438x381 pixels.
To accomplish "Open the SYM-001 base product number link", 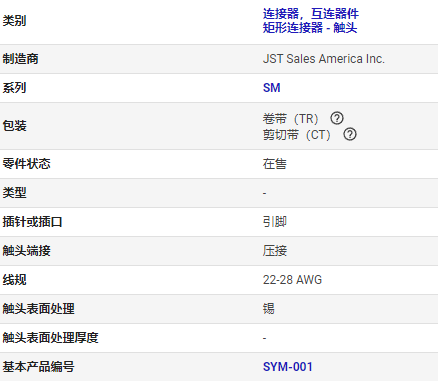I will (x=288, y=367).
